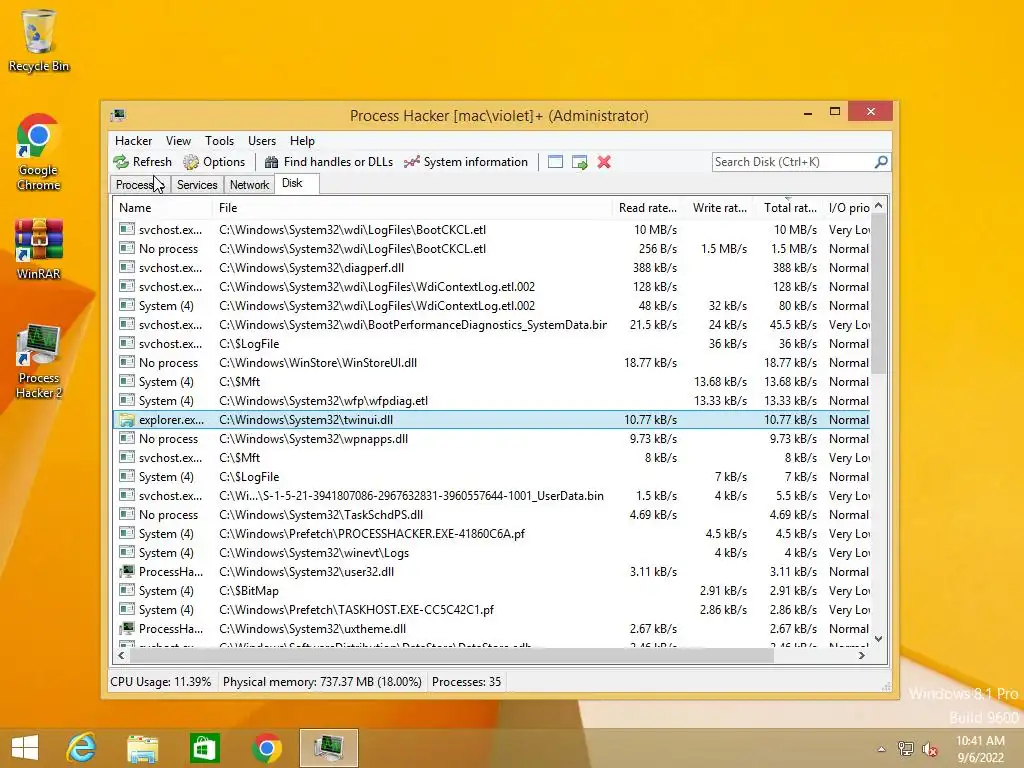Sort by Total rate column header
The height and width of the screenshot is (768, 1024).
[788, 208]
